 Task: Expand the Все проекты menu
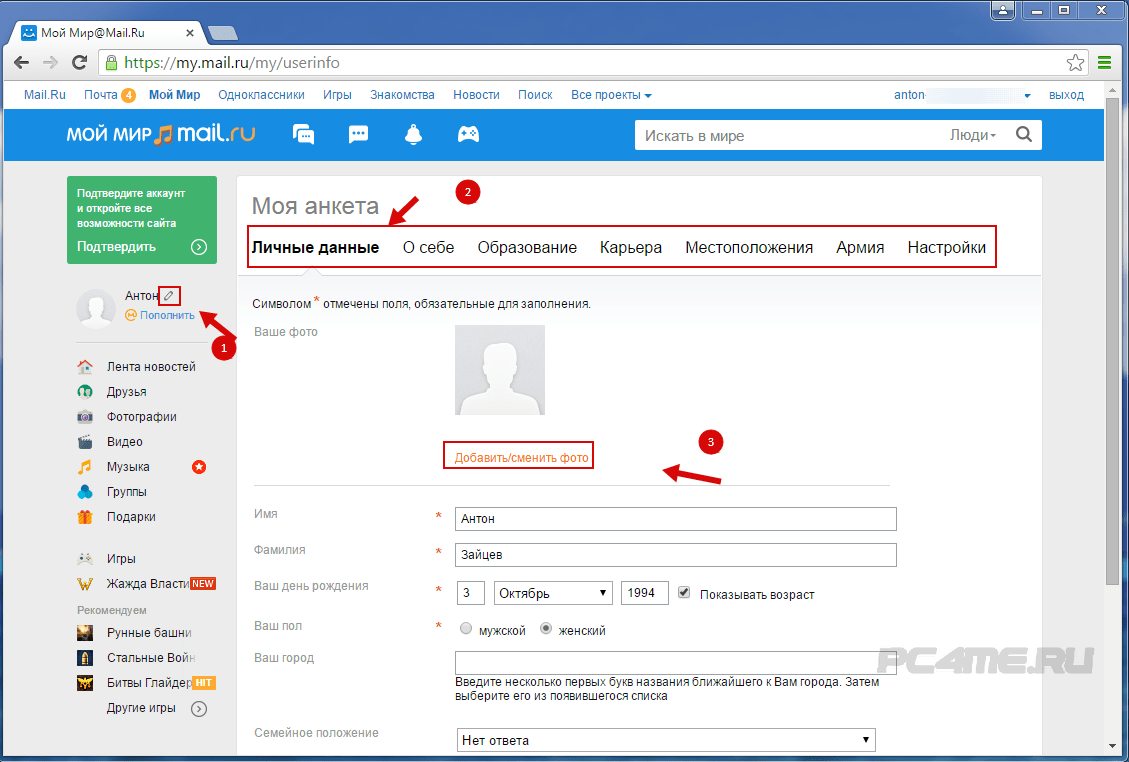click(x=611, y=95)
